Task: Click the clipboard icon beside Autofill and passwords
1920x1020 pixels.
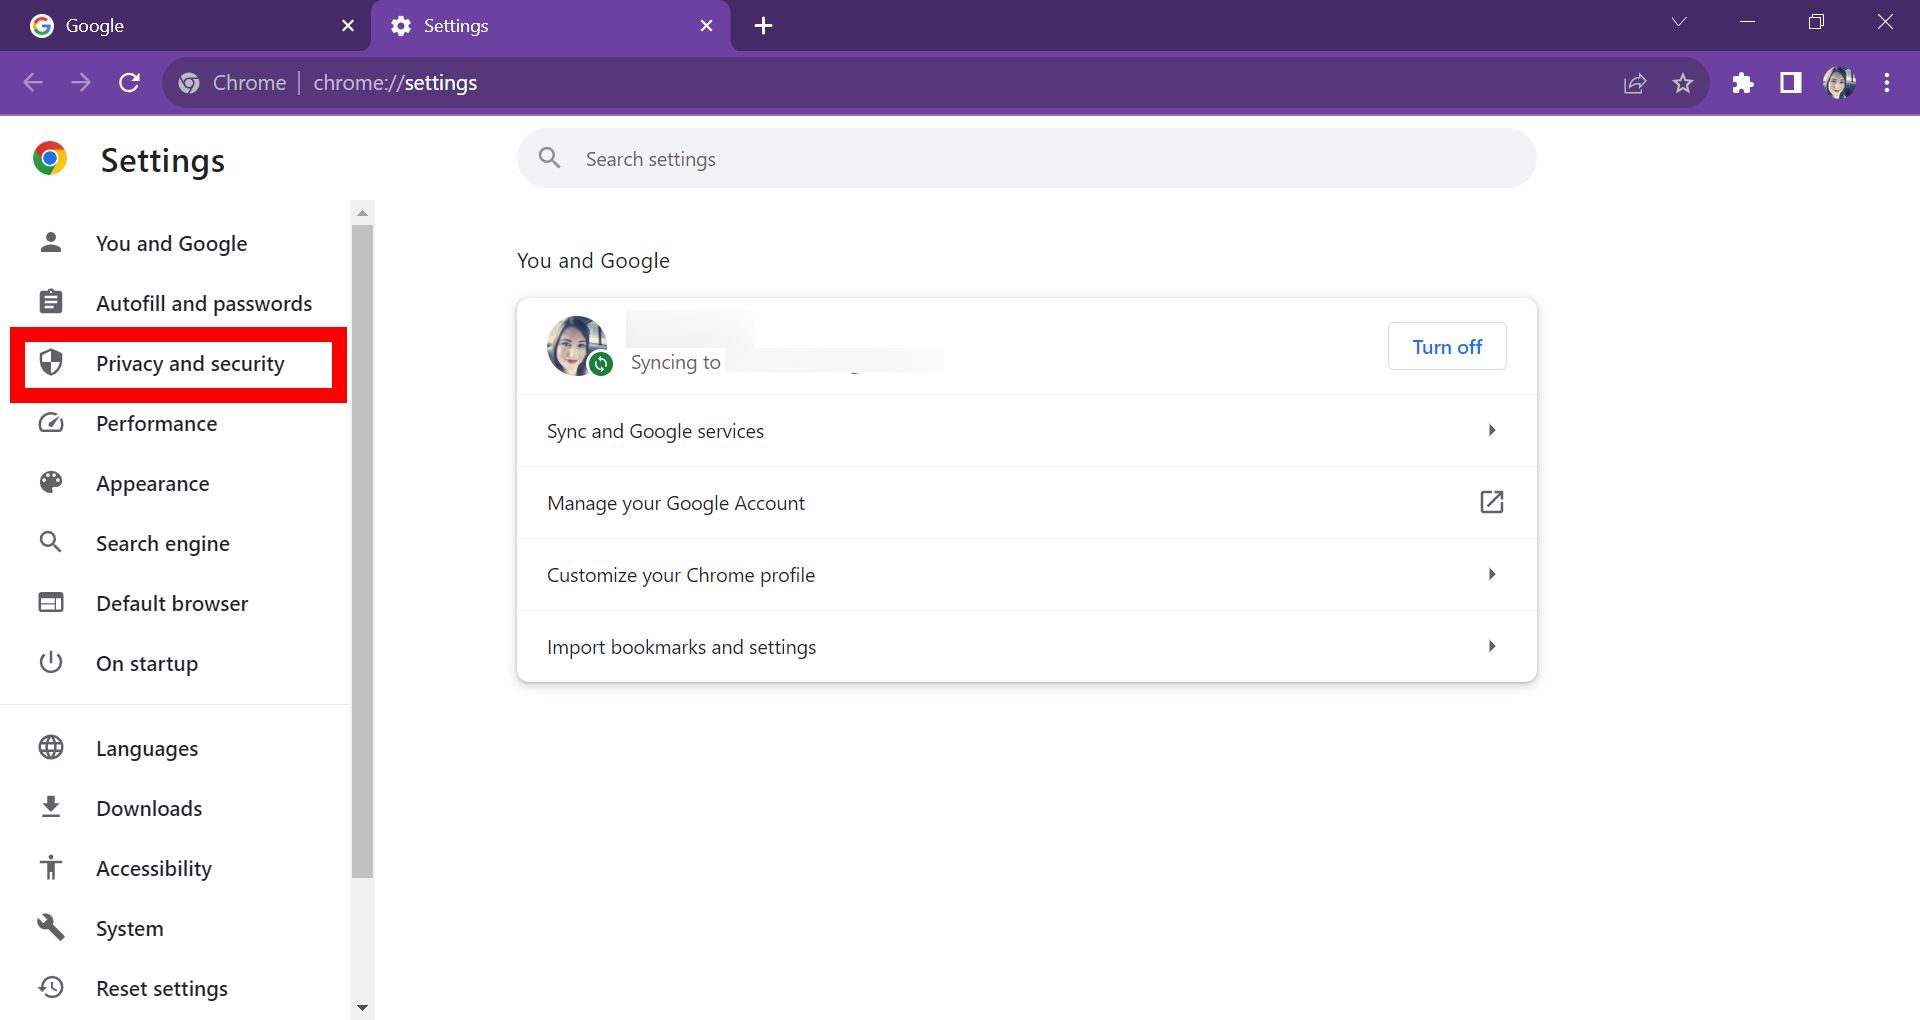Action: pyautogui.click(x=51, y=301)
